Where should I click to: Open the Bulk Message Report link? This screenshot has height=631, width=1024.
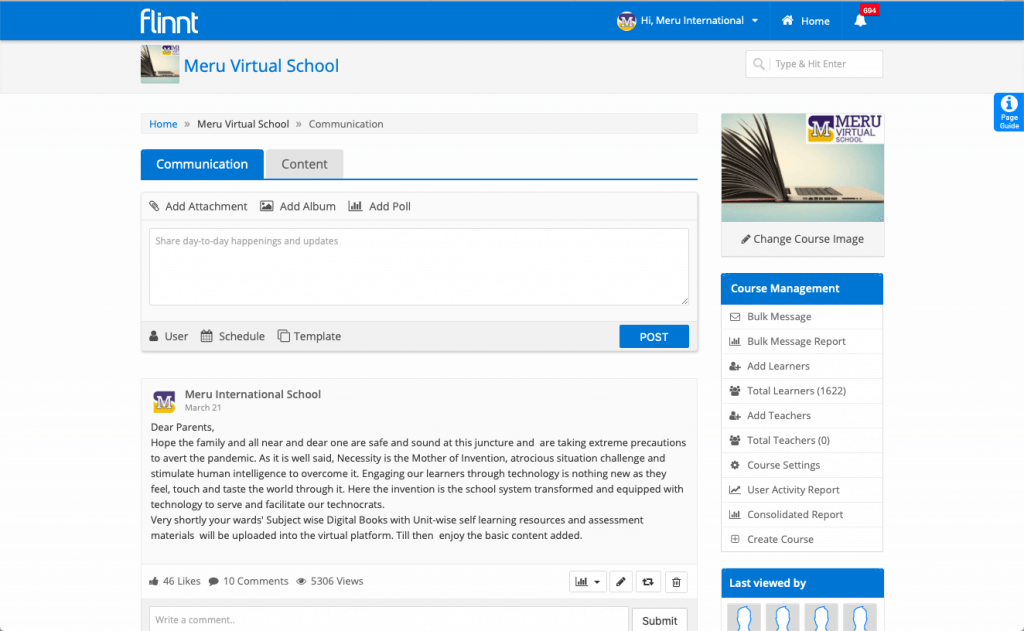coord(796,341)
